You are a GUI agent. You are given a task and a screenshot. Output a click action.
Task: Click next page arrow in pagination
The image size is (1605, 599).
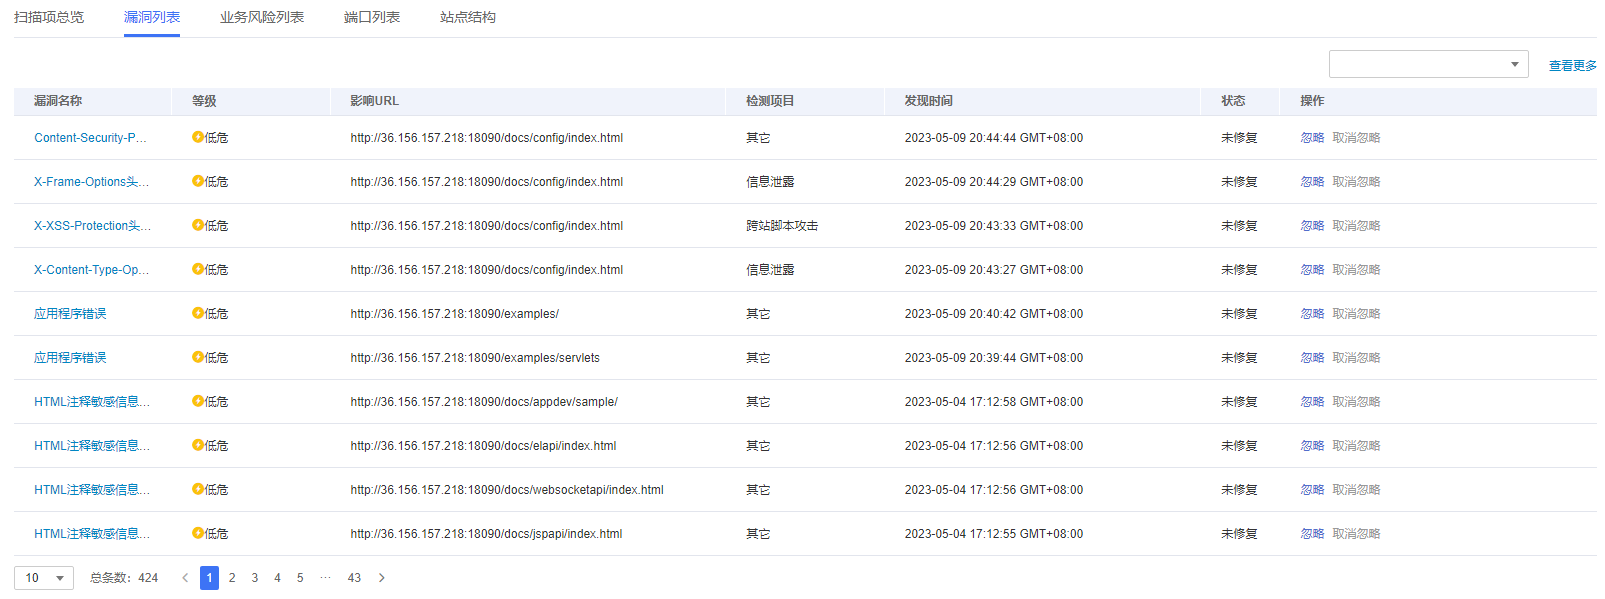pyautogui.click(x=381, y=578)
